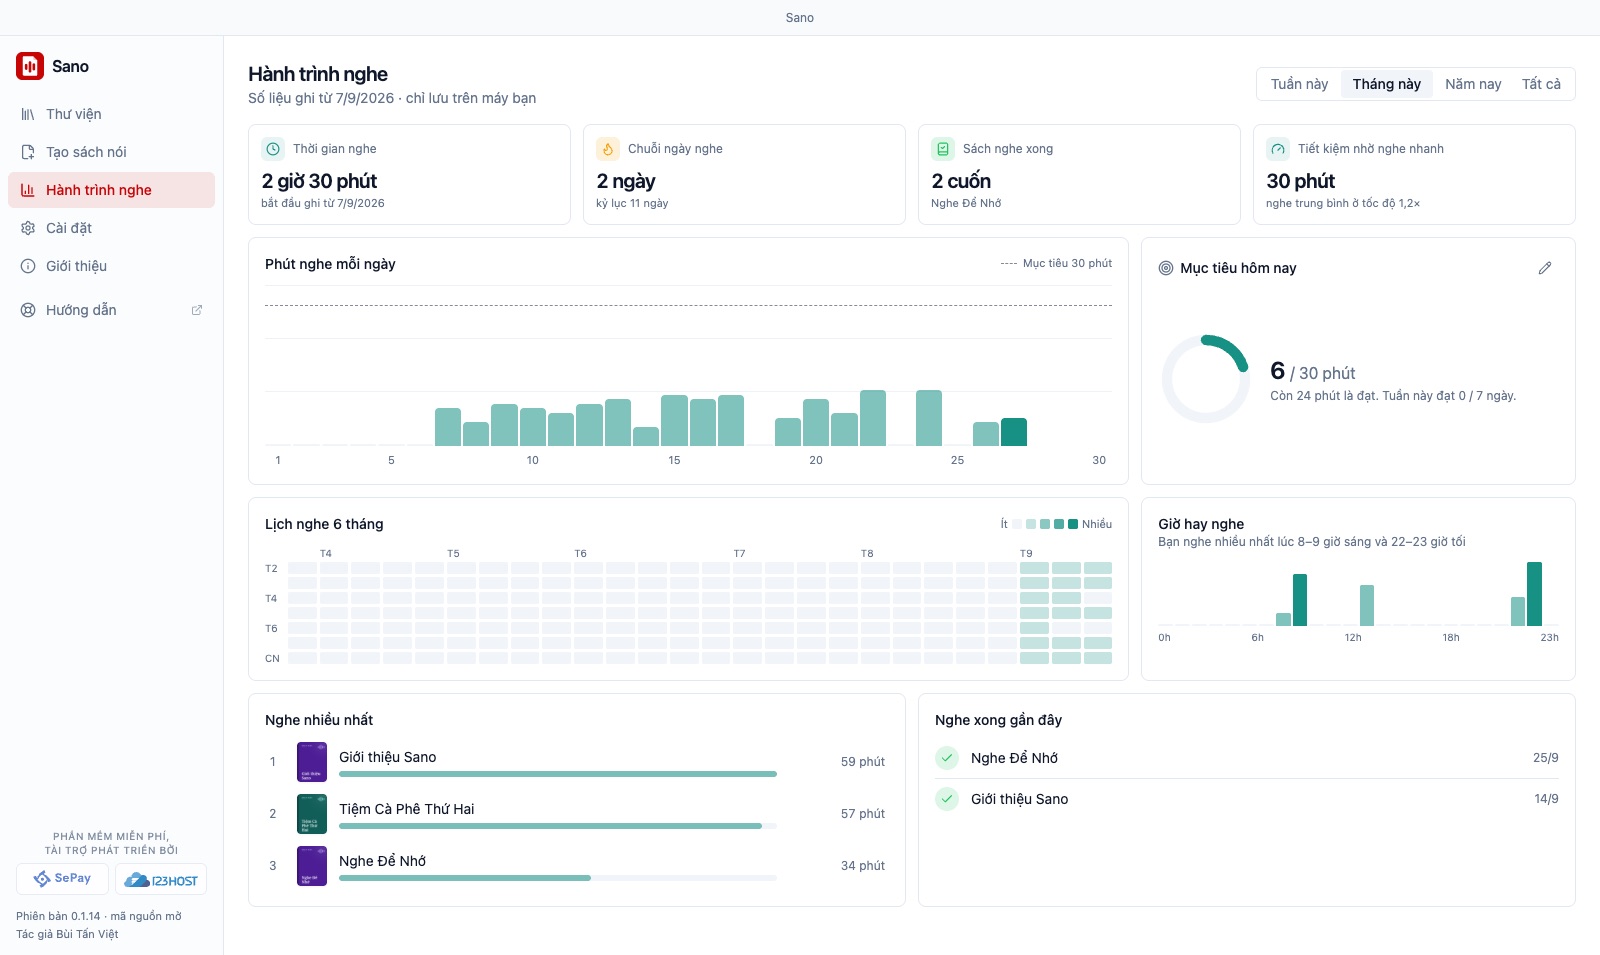
Task: Open the Hướng dẫn guide link
Action: pyautogui.click(x=111, y=310)
